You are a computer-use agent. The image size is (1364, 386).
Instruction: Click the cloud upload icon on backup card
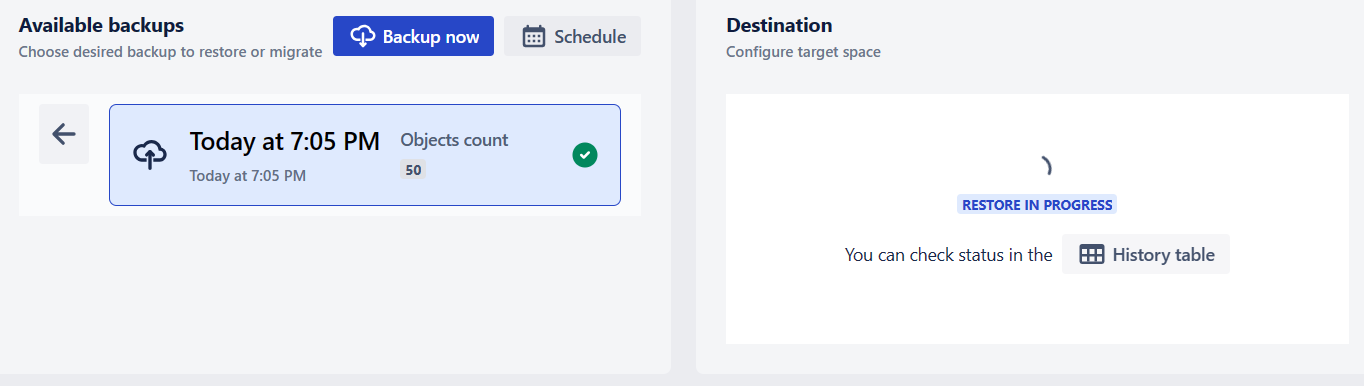click(x=150, y=155)
